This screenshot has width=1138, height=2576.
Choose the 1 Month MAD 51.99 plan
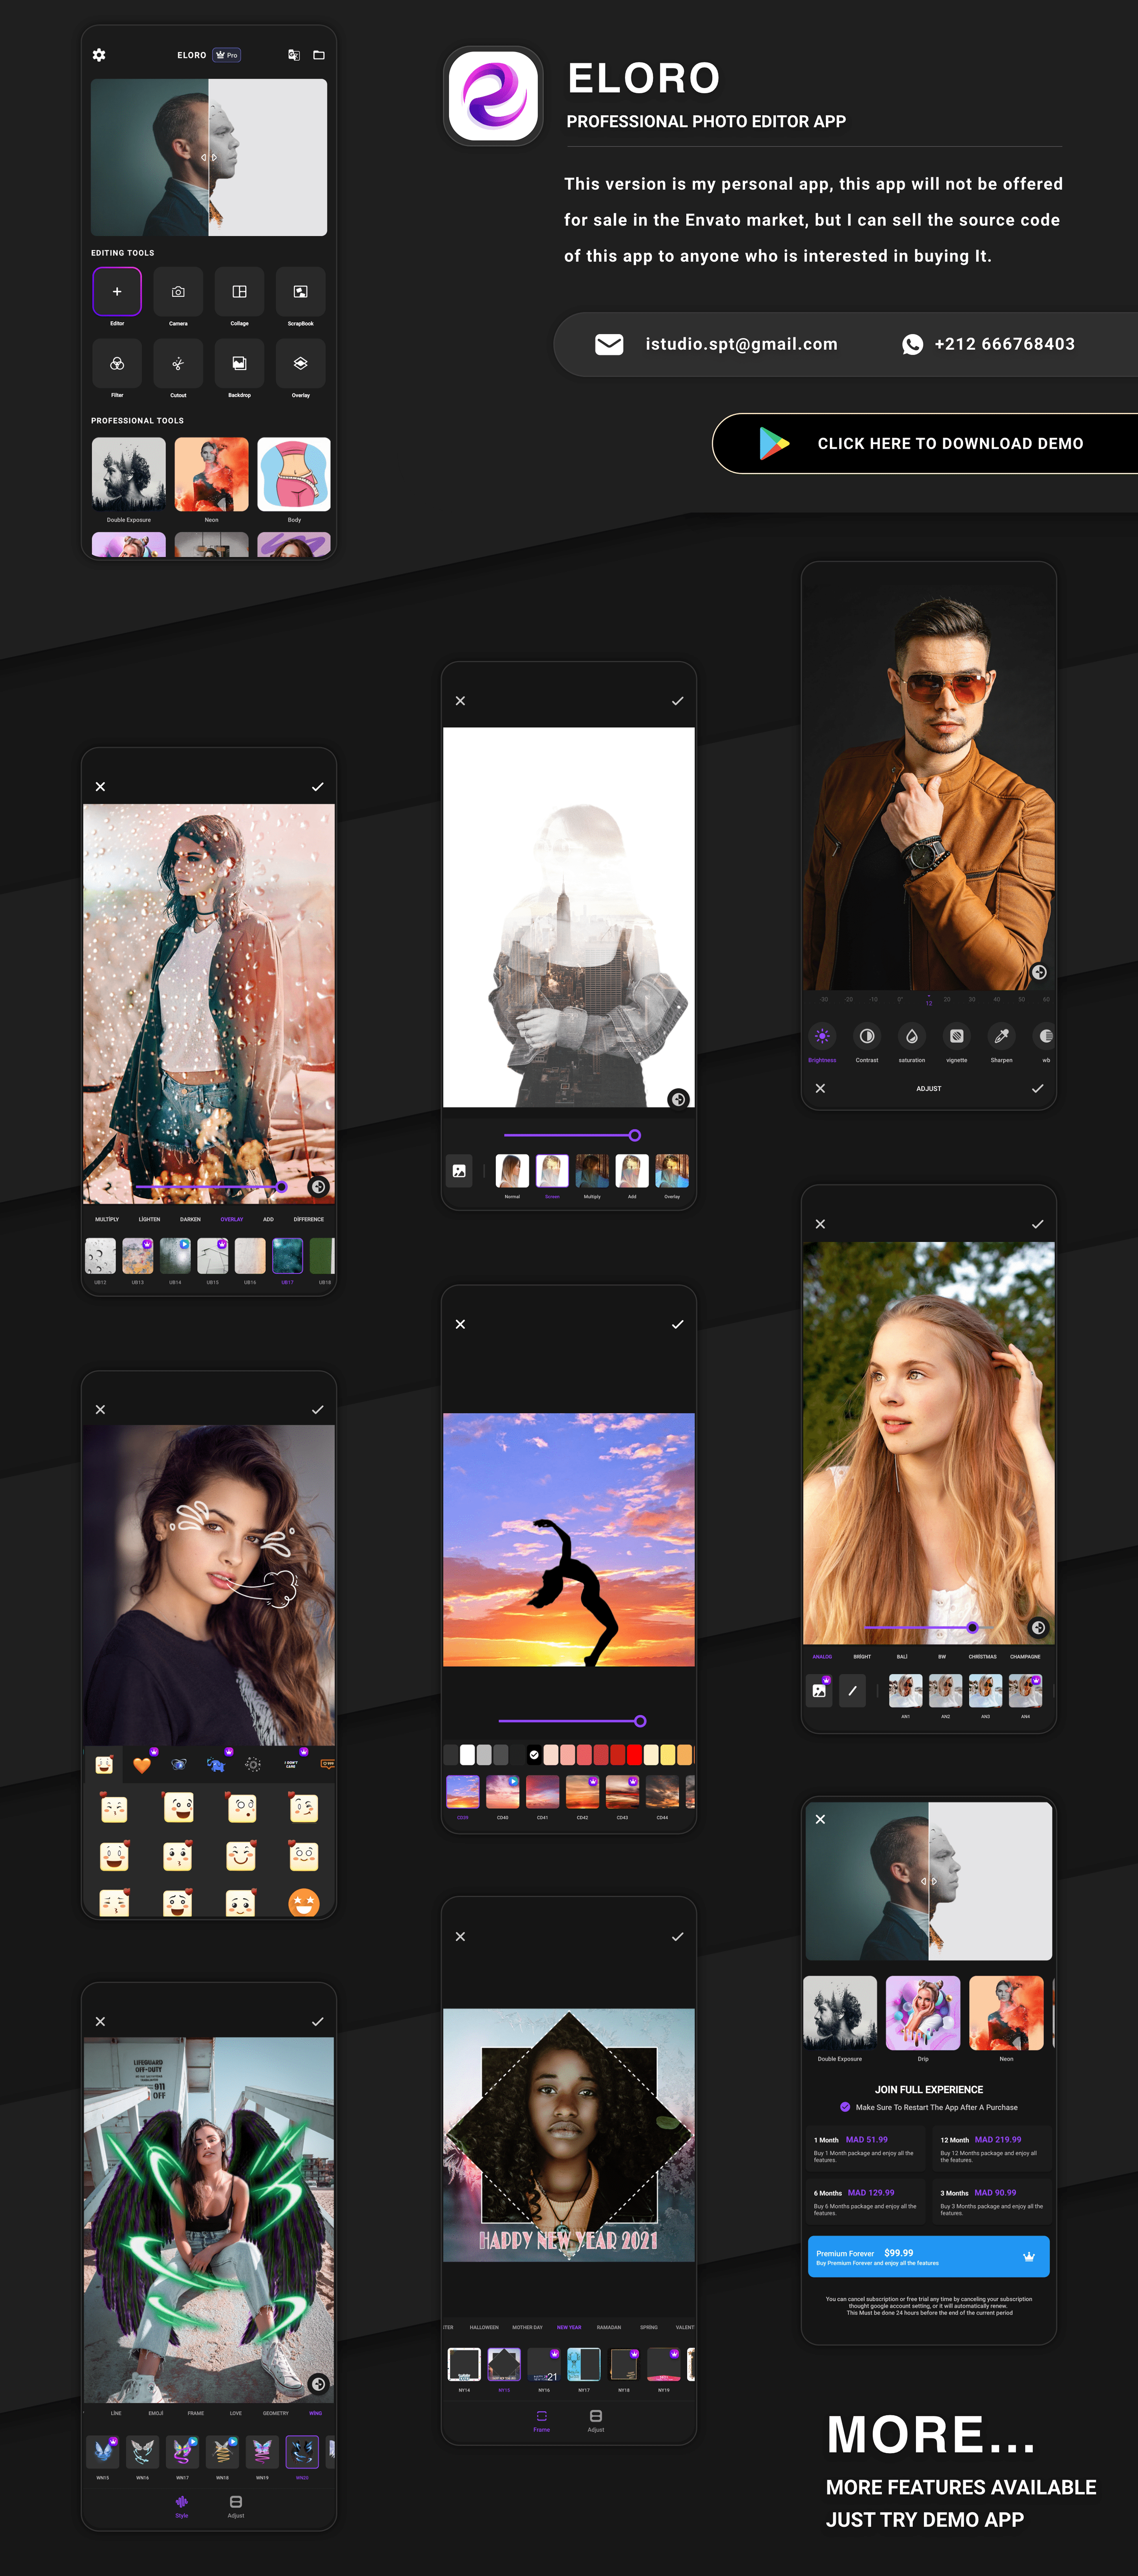pos(866,2148)
